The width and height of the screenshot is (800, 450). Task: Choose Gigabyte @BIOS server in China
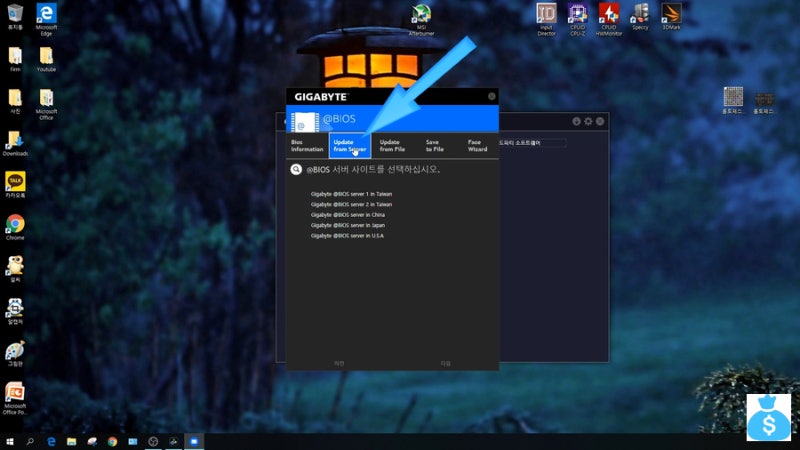click(x=348, y=215)
